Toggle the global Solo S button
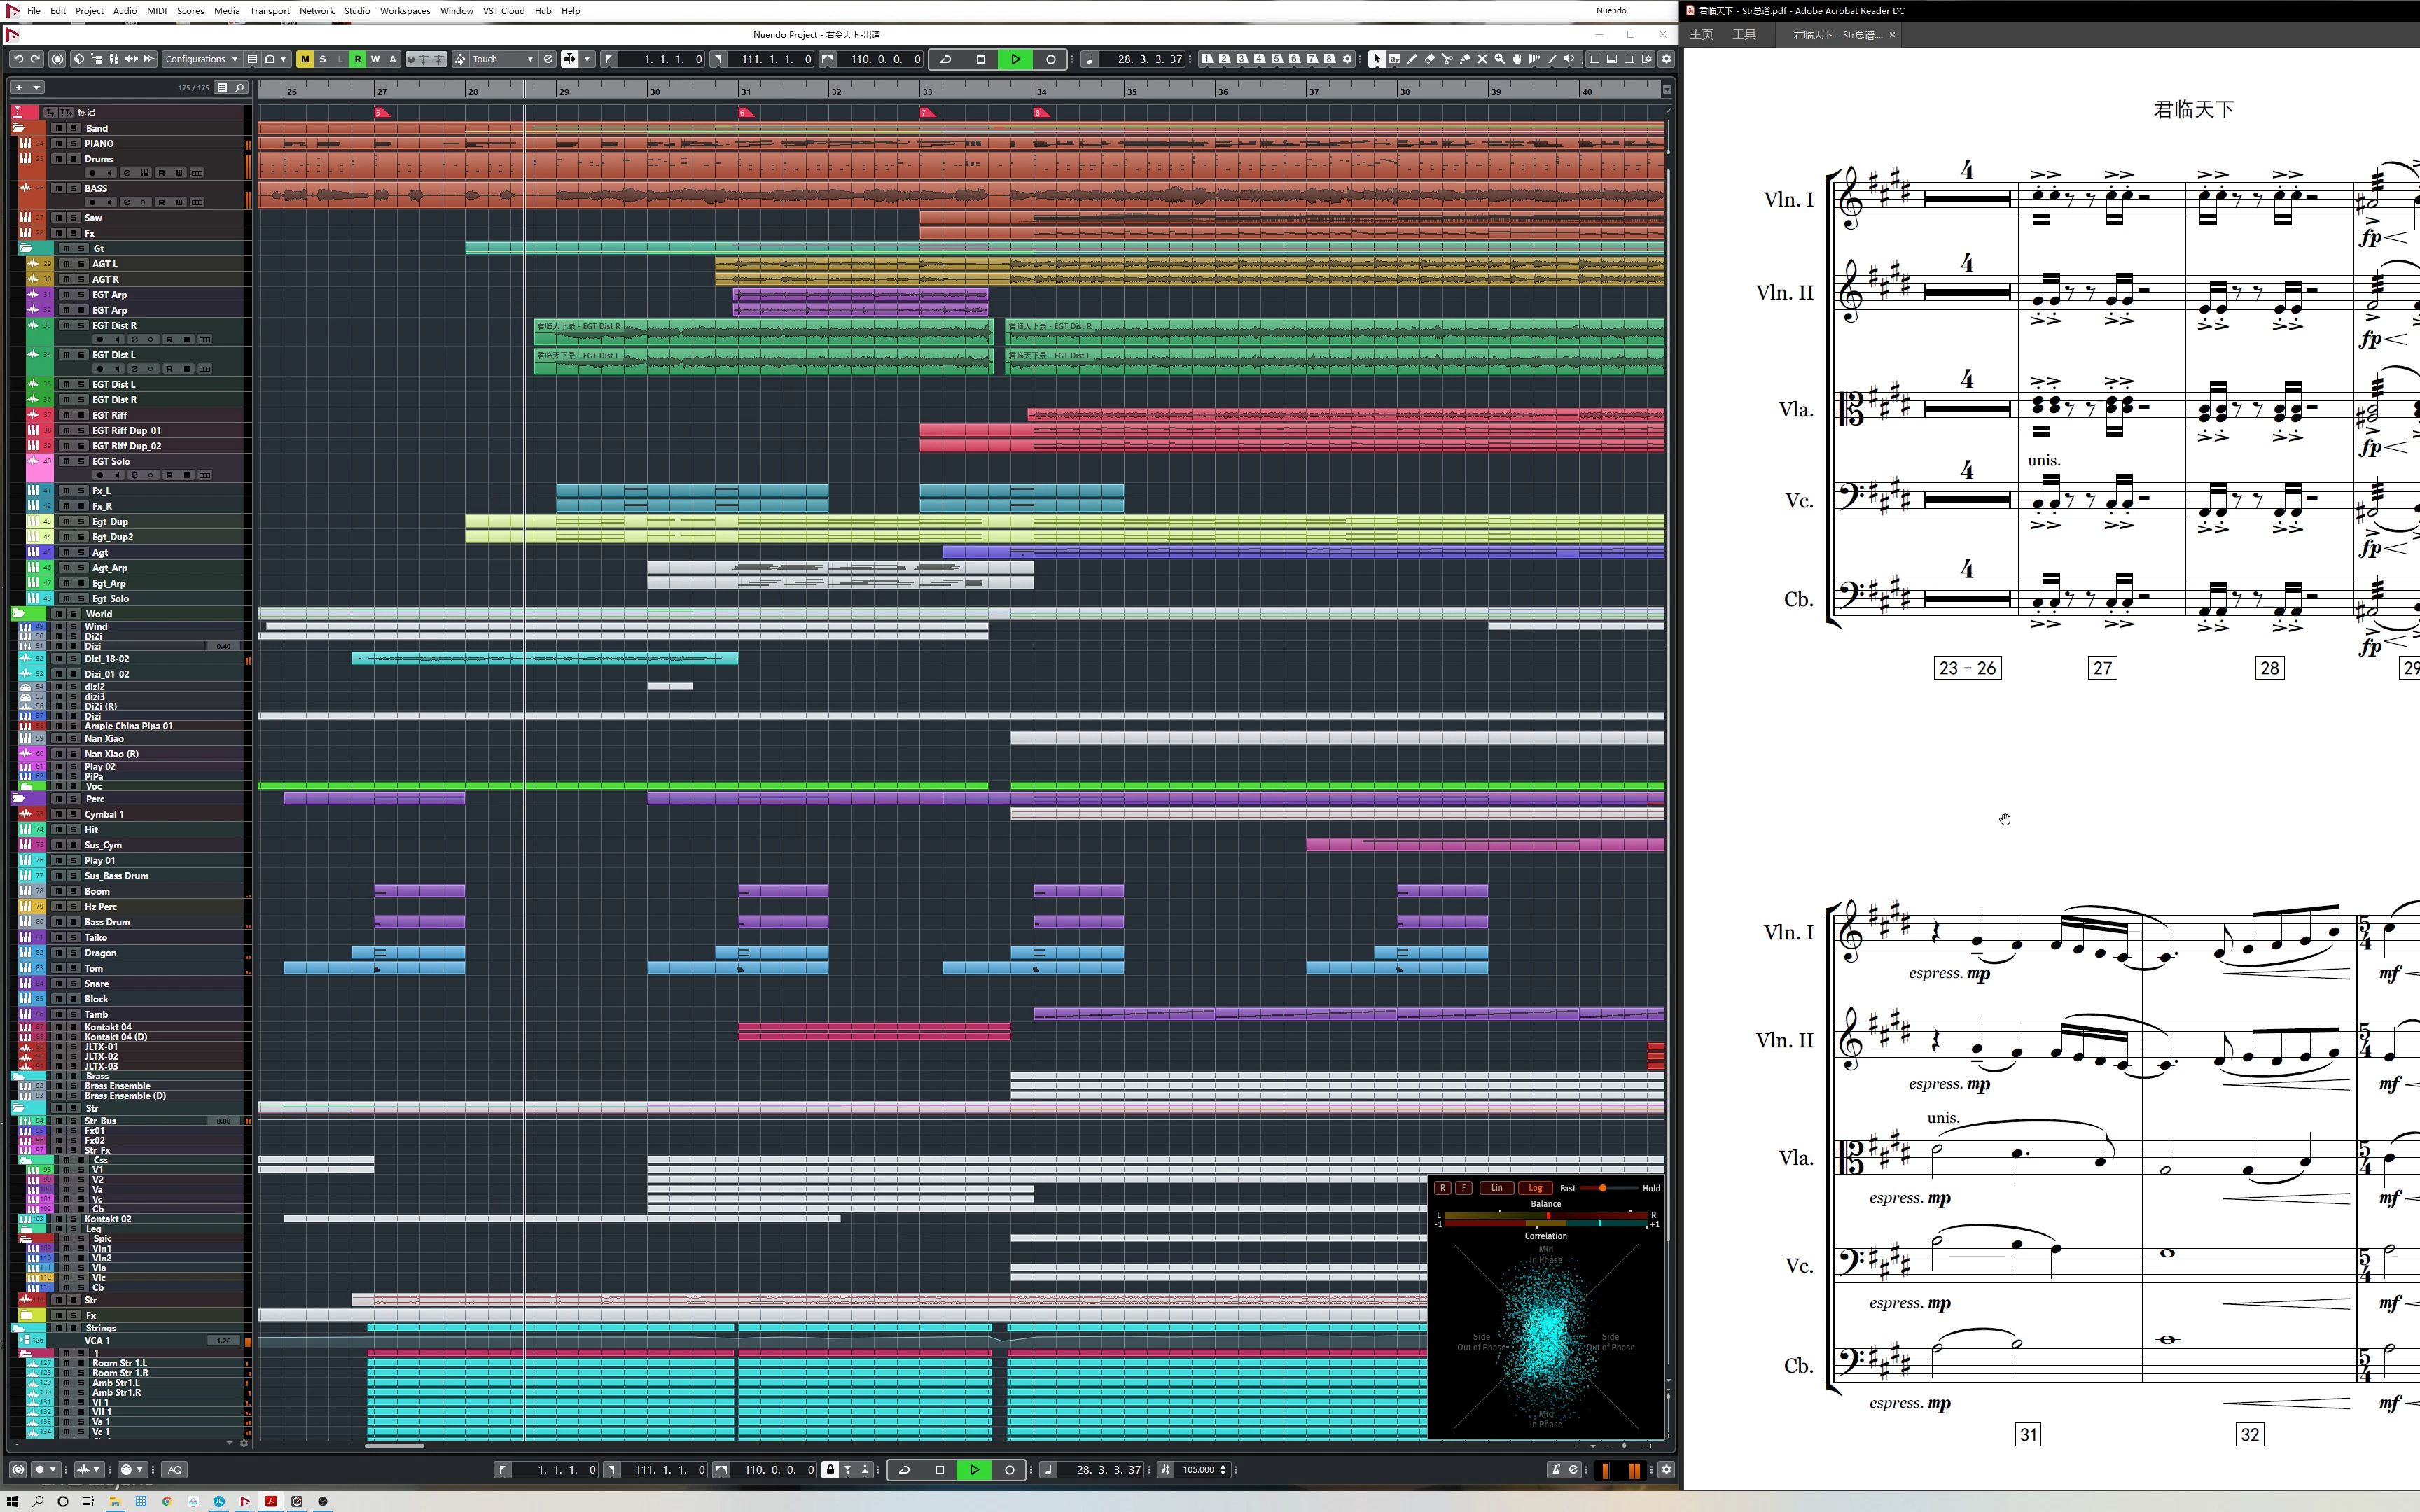Image resolution: width=2420 pixels, height=1512 pixels. (x=322, y=59)
